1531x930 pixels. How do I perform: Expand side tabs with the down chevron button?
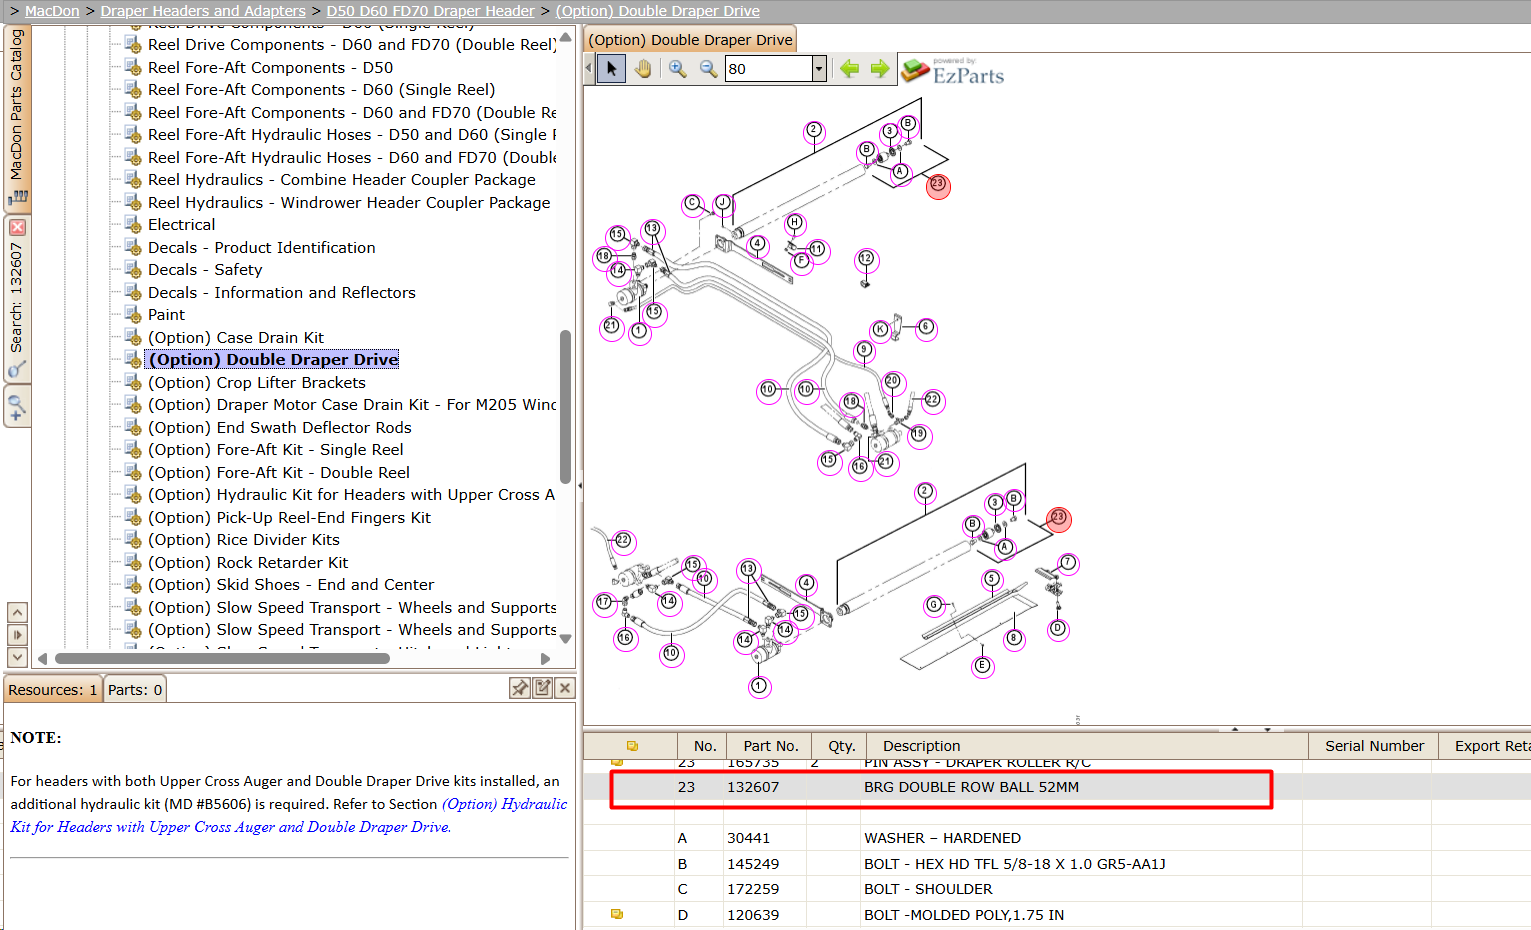click(x=17, y=657)
